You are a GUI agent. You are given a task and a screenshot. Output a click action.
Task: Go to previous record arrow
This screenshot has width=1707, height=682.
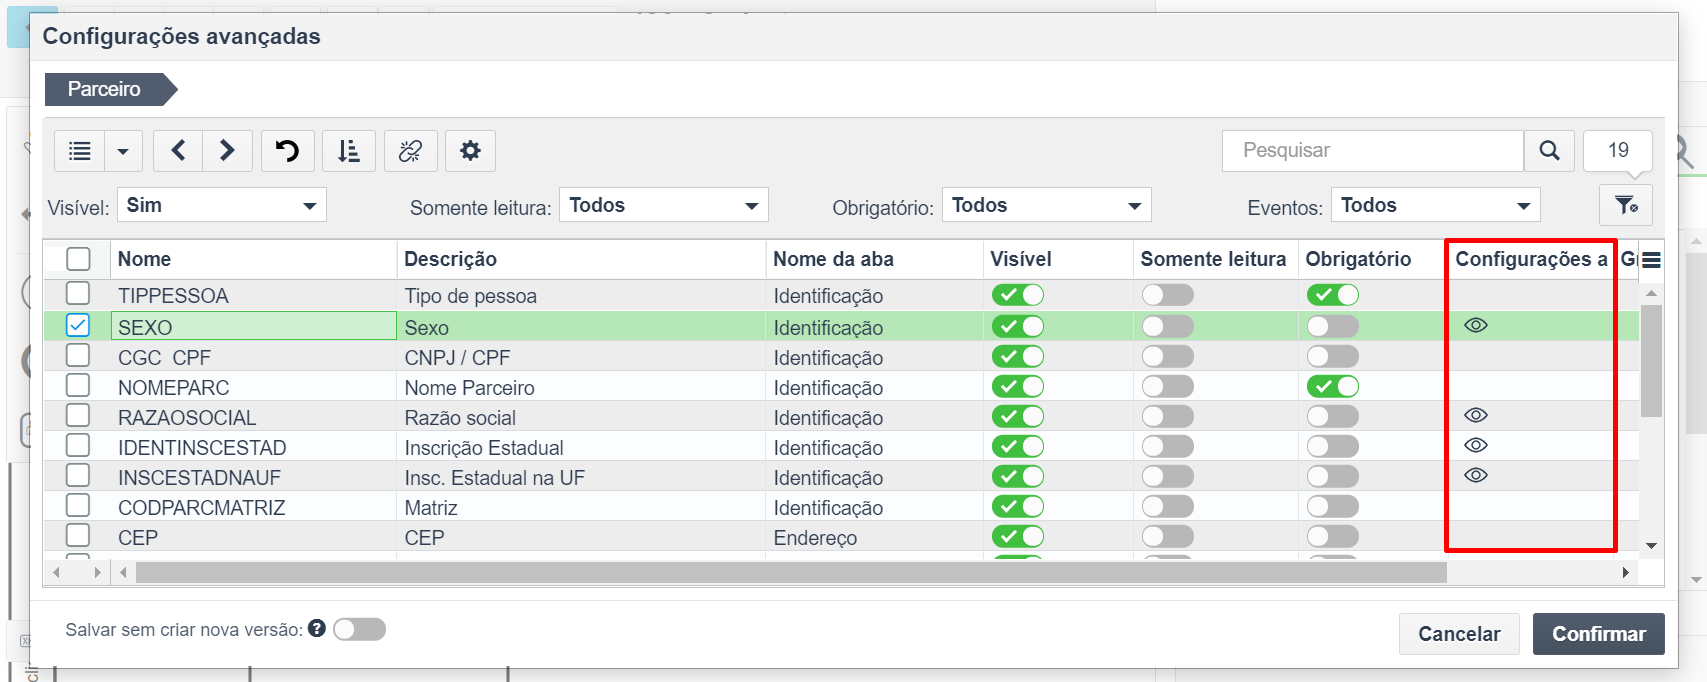pyautogui.click(x=178, y=151)
